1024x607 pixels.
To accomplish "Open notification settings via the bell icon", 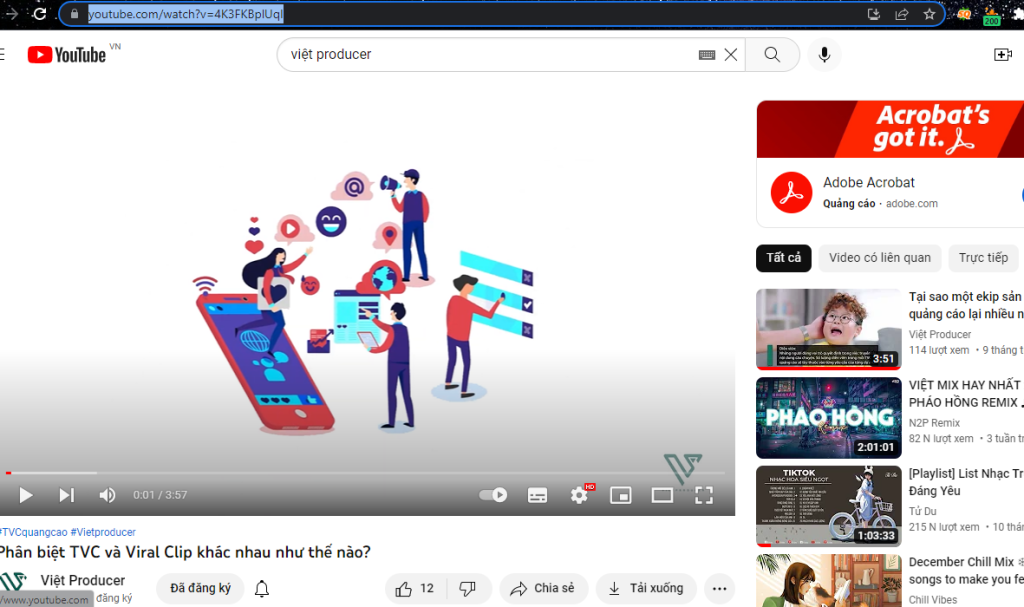I will coord(261,589).
